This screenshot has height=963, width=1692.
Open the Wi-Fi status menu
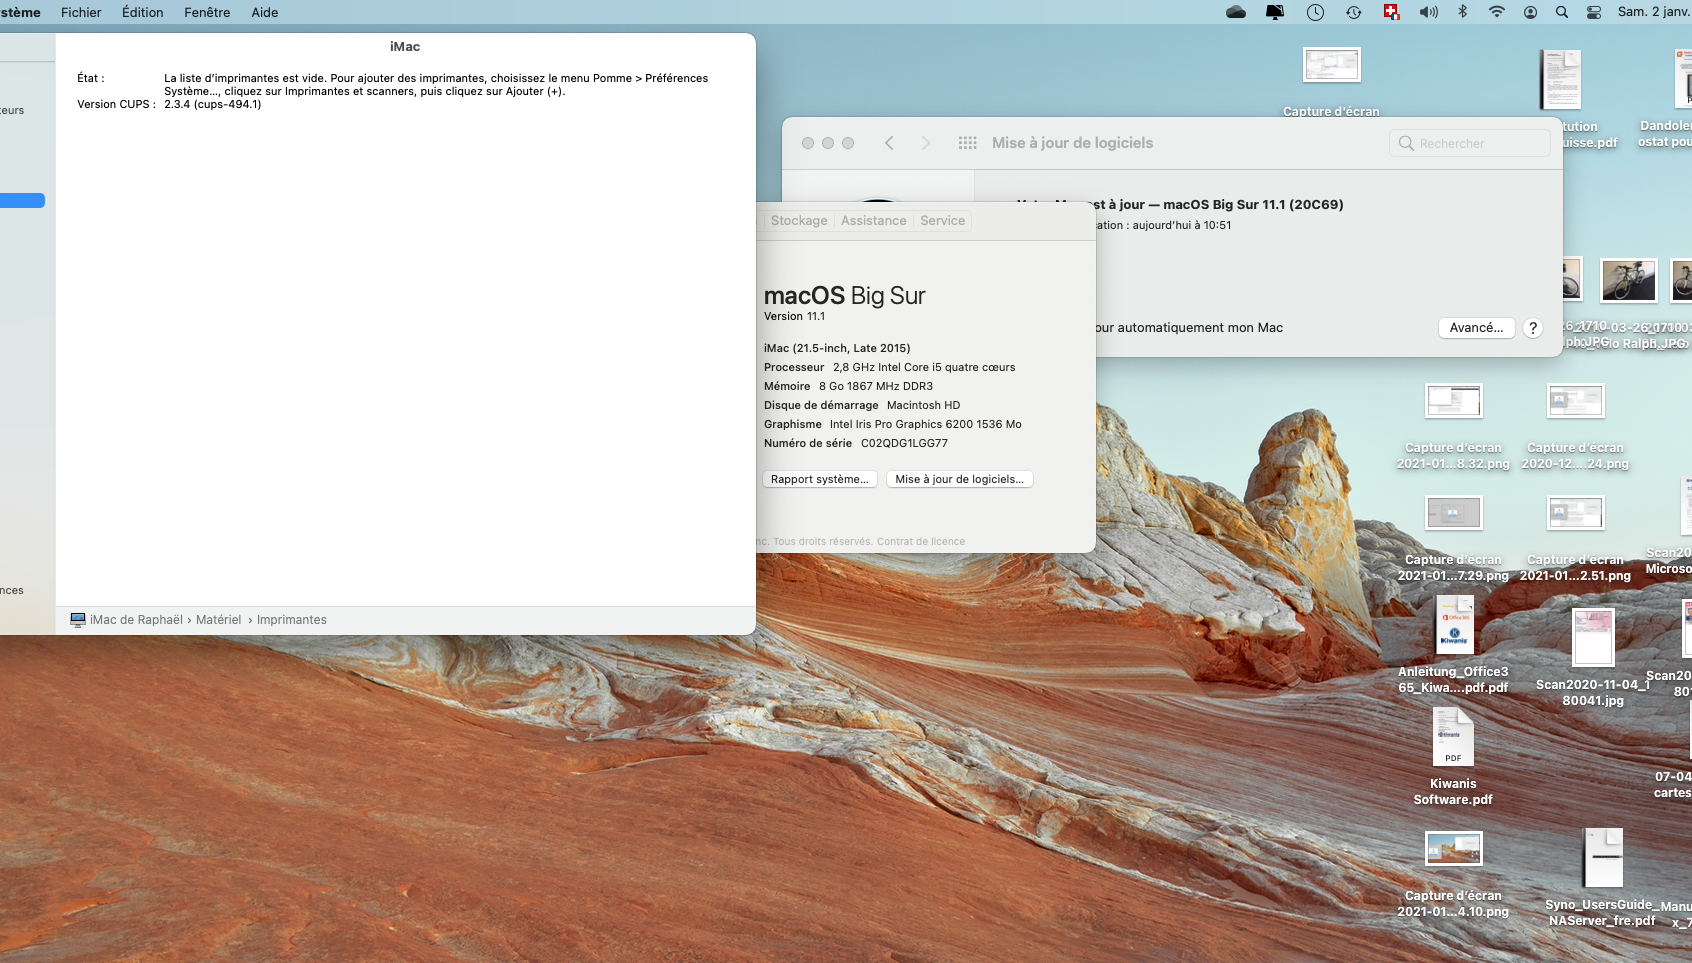pos(1496,12)
